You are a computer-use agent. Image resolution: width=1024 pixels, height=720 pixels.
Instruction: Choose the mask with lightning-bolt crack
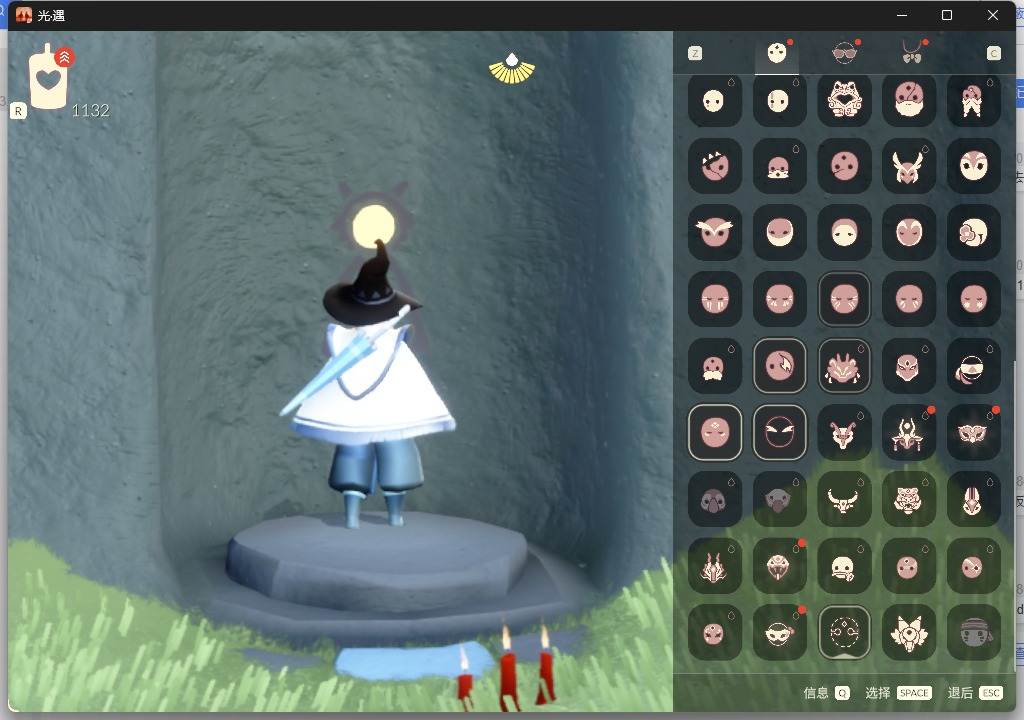coord(779,366)
